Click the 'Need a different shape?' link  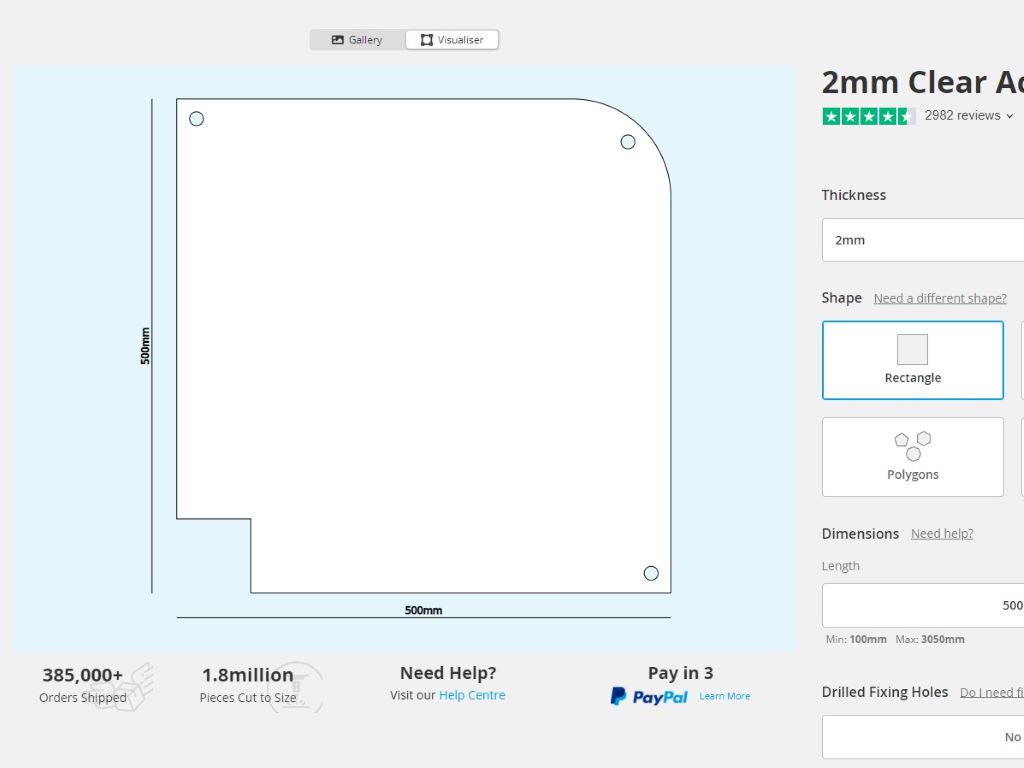point(940,298)
